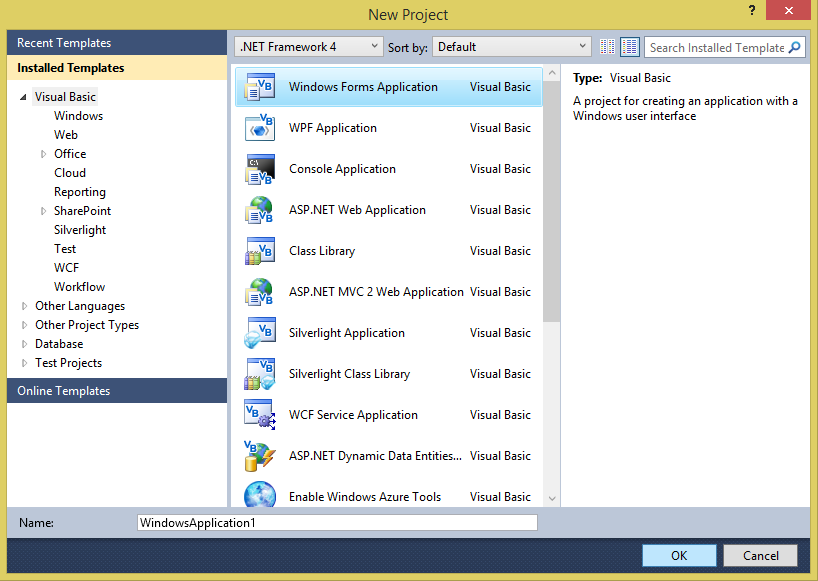
Task: Select the 'WCF Service Application' template name
Action: click(x=353, y=415)
